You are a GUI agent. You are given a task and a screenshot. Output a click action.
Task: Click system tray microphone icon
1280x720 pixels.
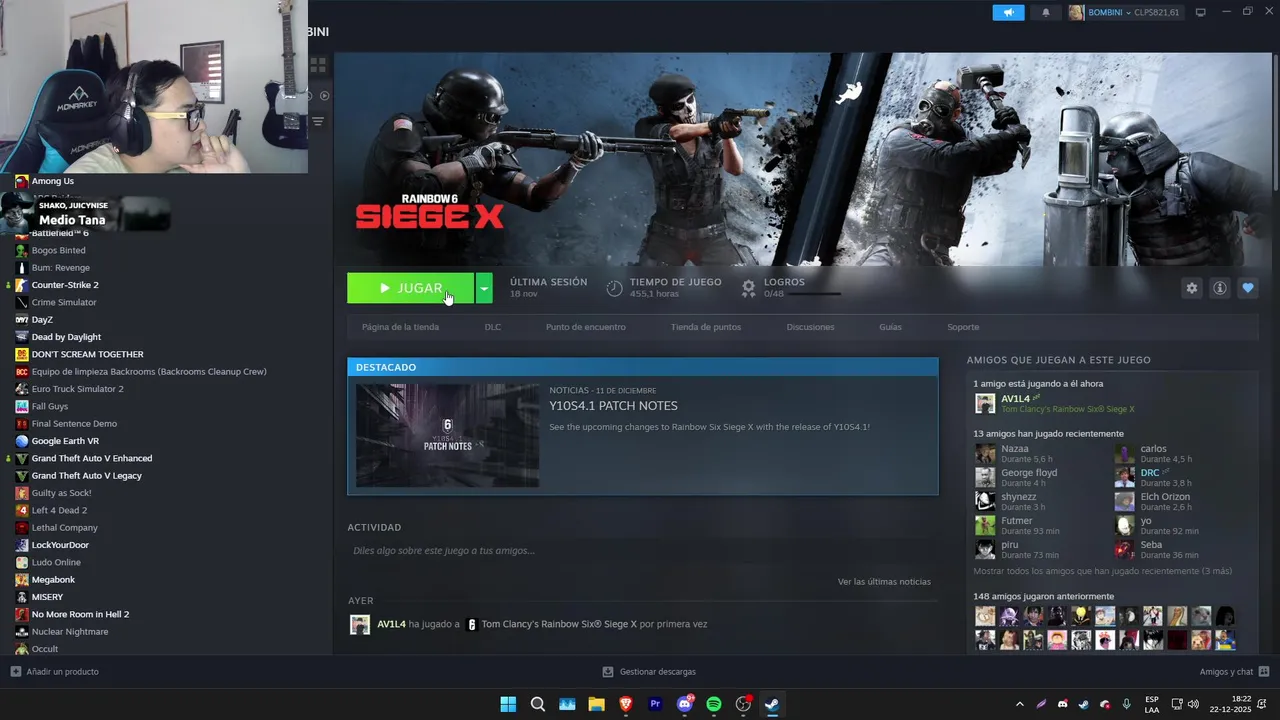pyautogui.click(x=1127, y=704)
